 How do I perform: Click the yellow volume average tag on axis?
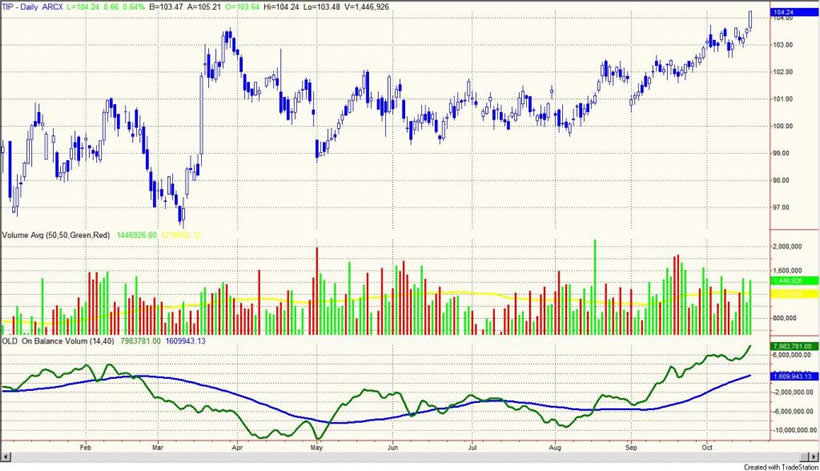tap(794, 294)
